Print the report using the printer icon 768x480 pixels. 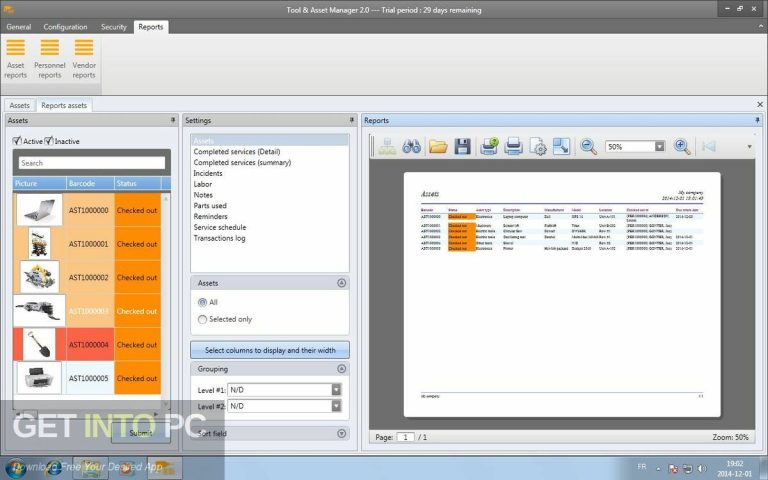(x=513, y=147)
